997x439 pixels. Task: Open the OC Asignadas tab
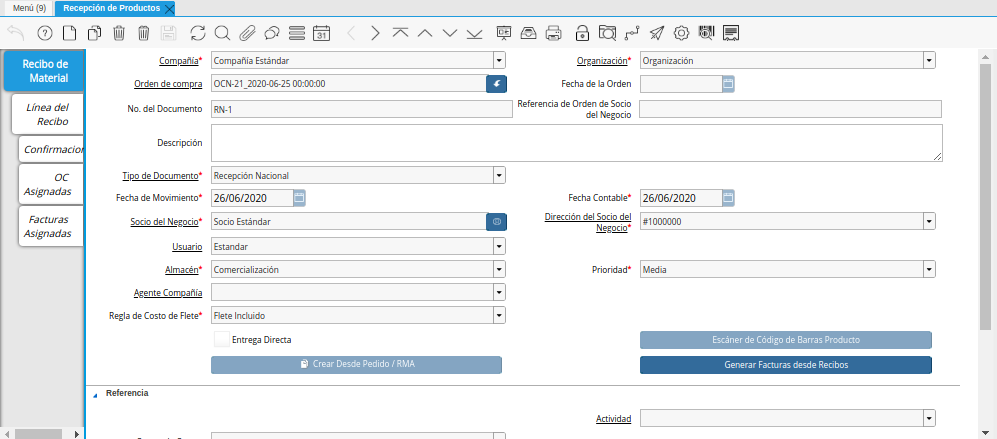tap(51, 185)
